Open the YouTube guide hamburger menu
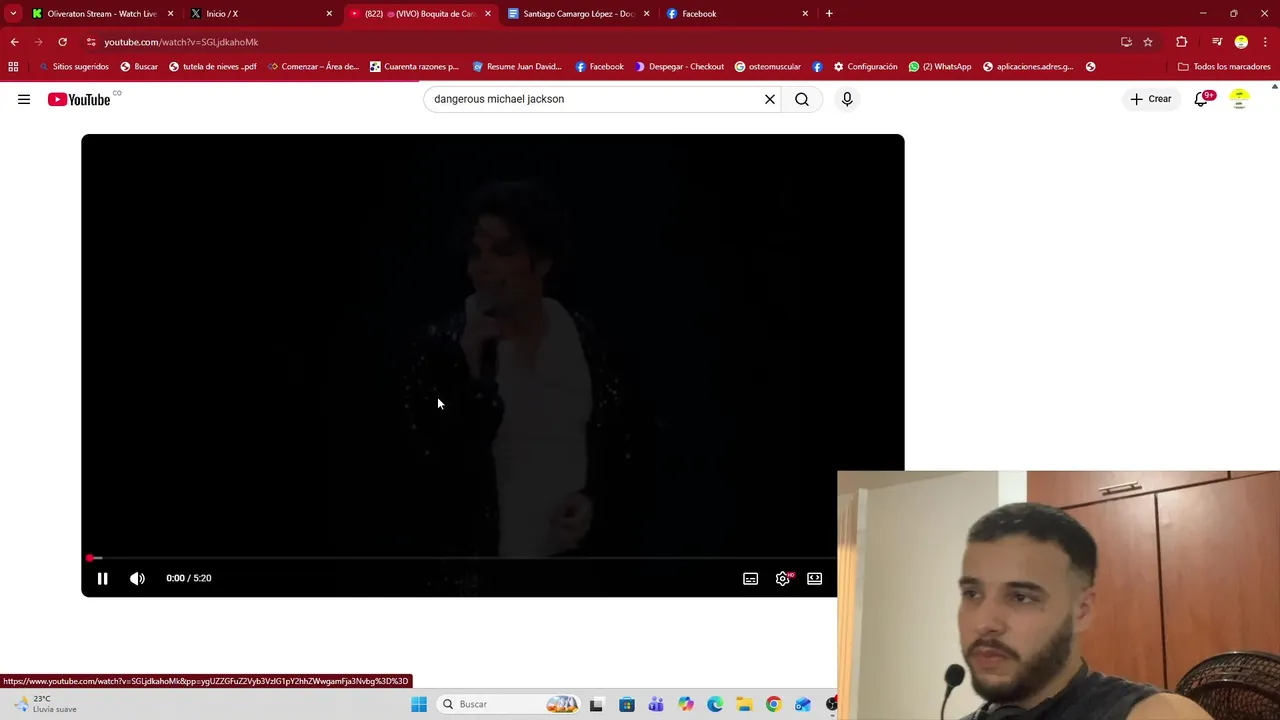1280x720 pixels. pyautogui.click(x=24, y=99)
